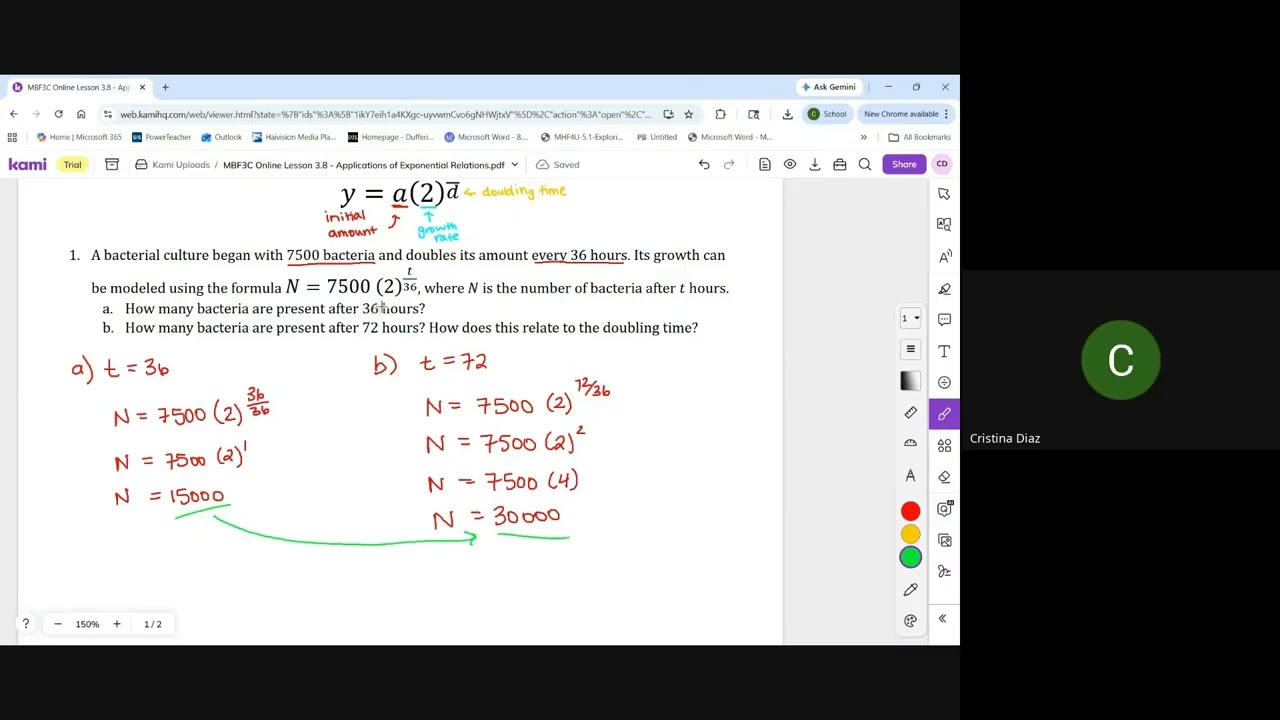Open a new Chrome tab
The height and width of the screenshot is (720, 1280).
pyautogui.click(x=165, y=87)
